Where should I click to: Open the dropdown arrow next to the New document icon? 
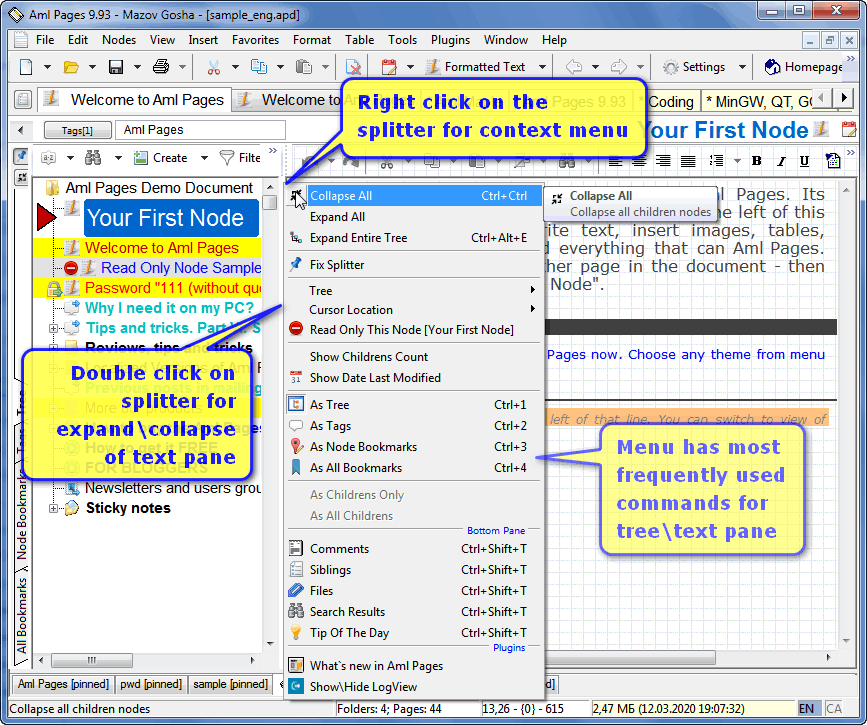coord(48,67)
